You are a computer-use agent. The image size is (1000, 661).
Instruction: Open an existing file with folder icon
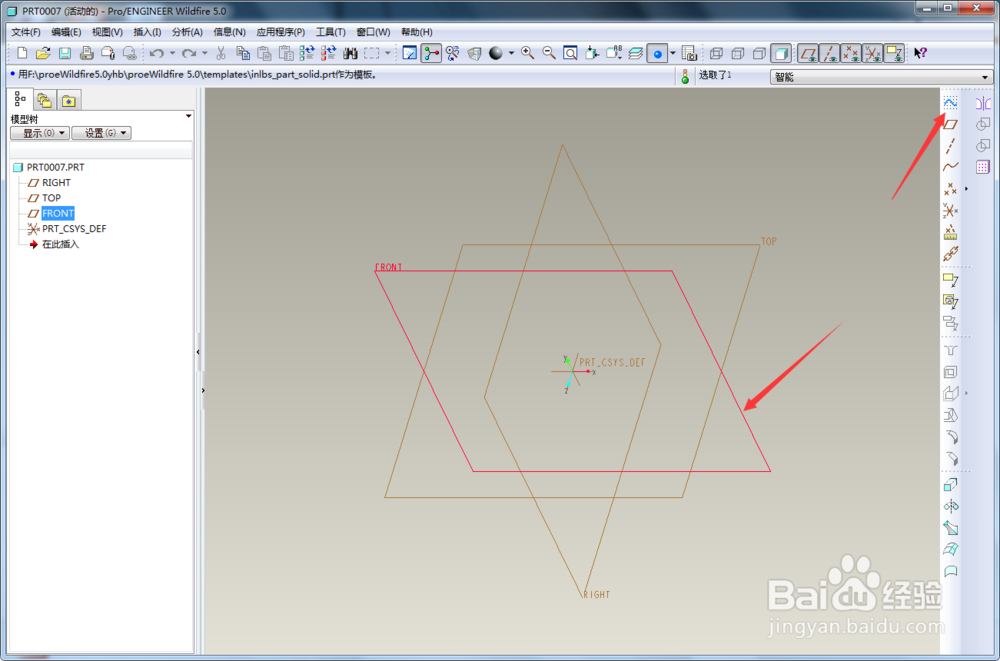pyautogui.click(x=43, y=53)
